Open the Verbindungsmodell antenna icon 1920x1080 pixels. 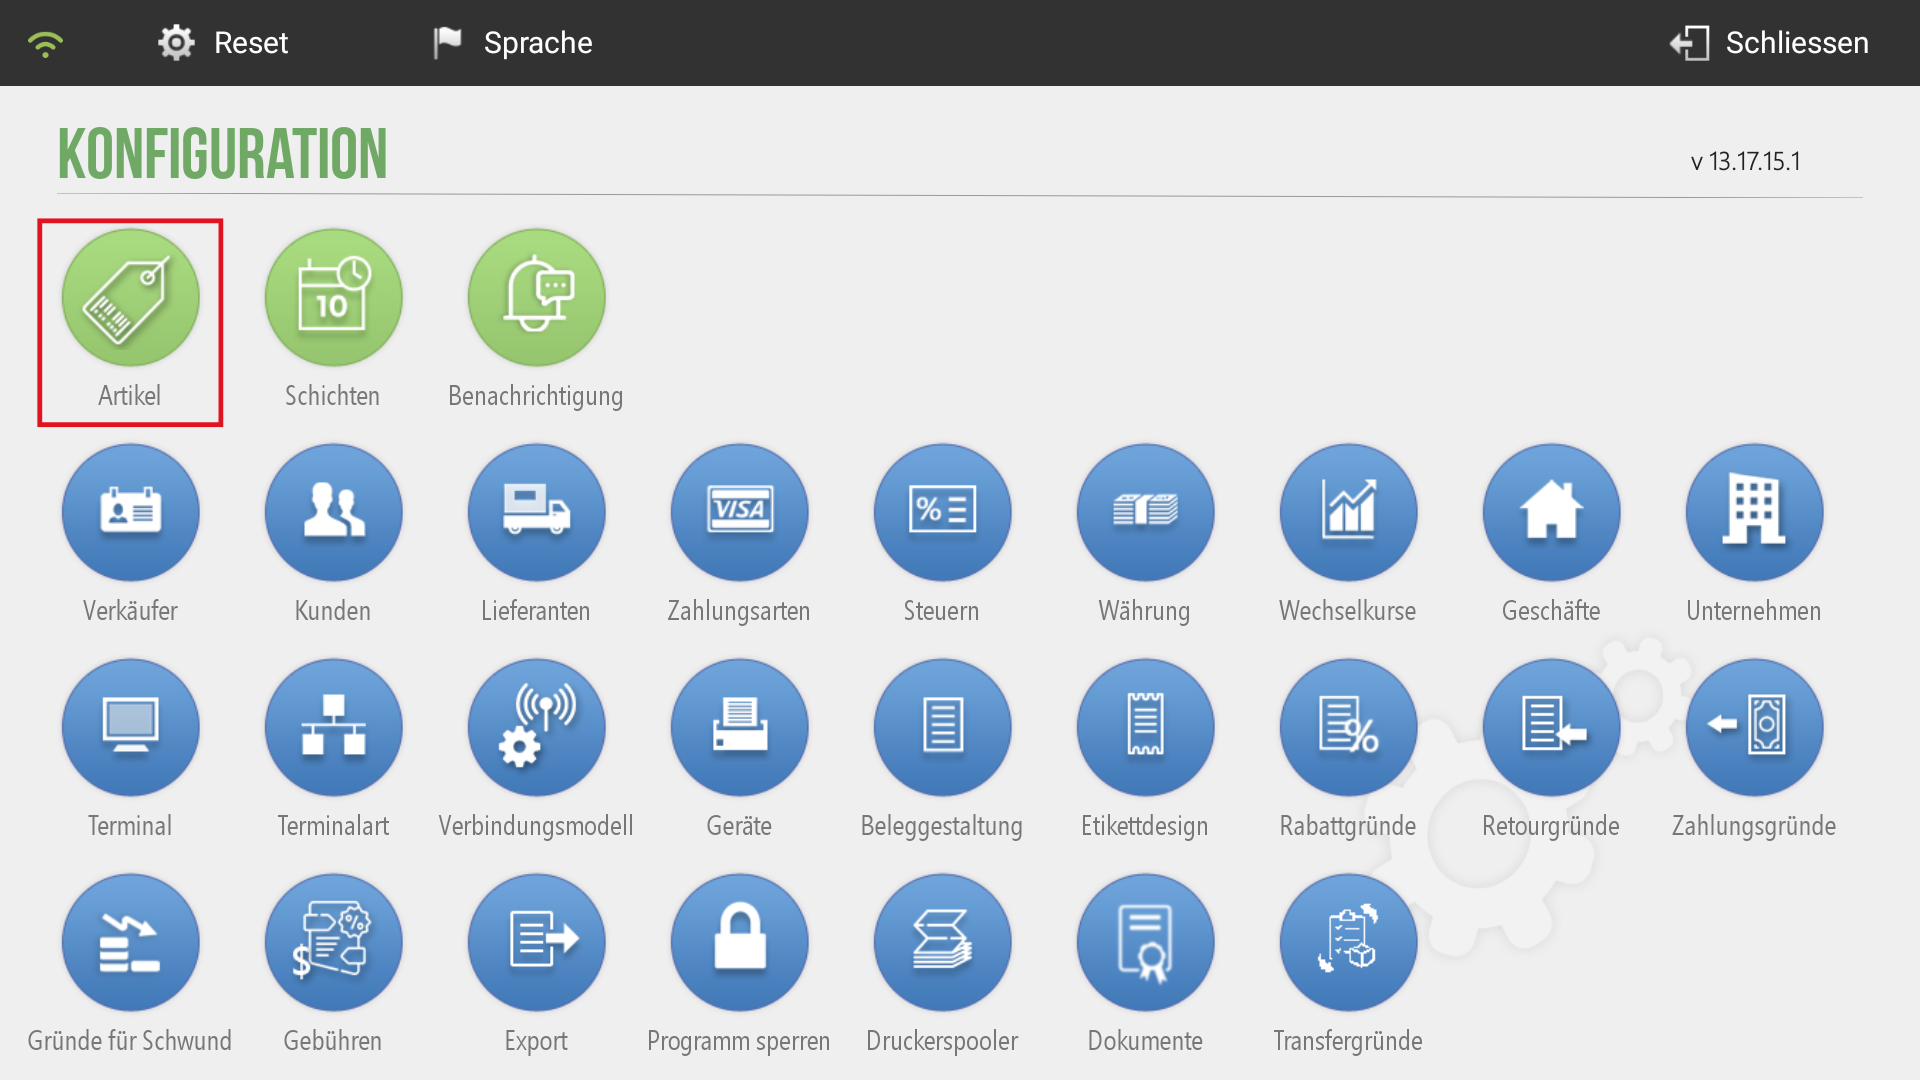click(x=537, y=728)
